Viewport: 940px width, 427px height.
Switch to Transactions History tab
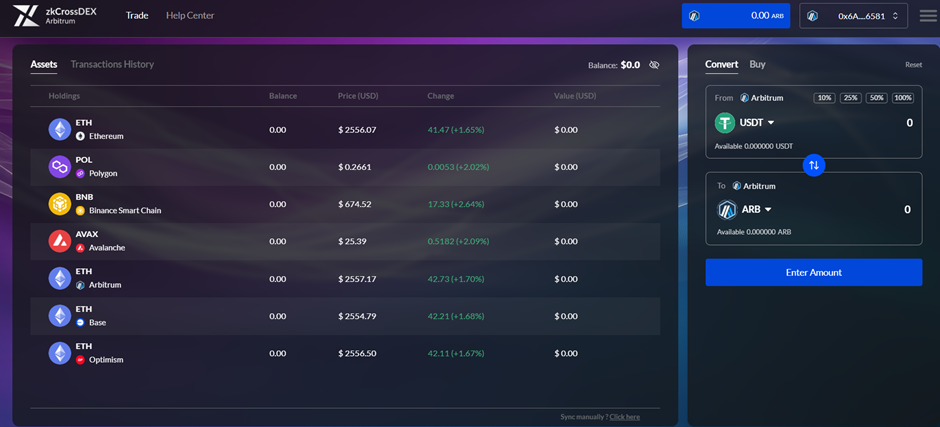(112, 64)
